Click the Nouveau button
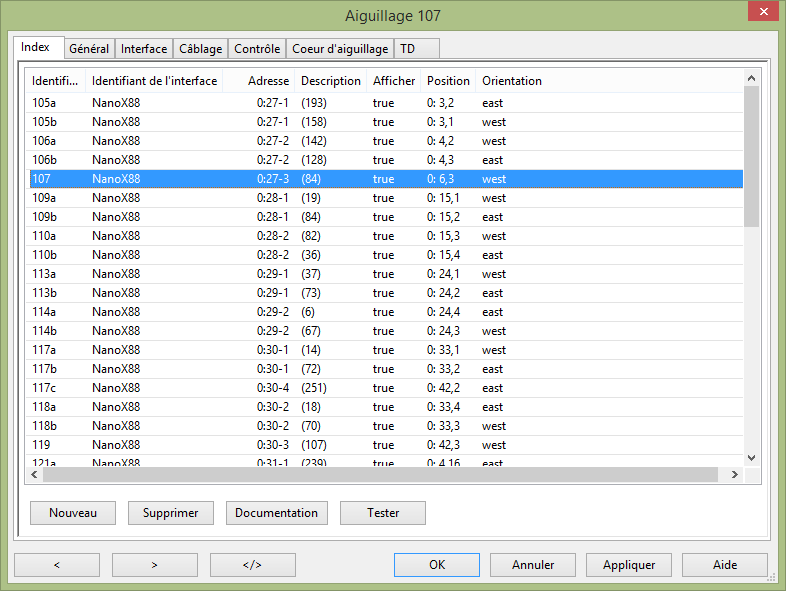 click(73, 513)
